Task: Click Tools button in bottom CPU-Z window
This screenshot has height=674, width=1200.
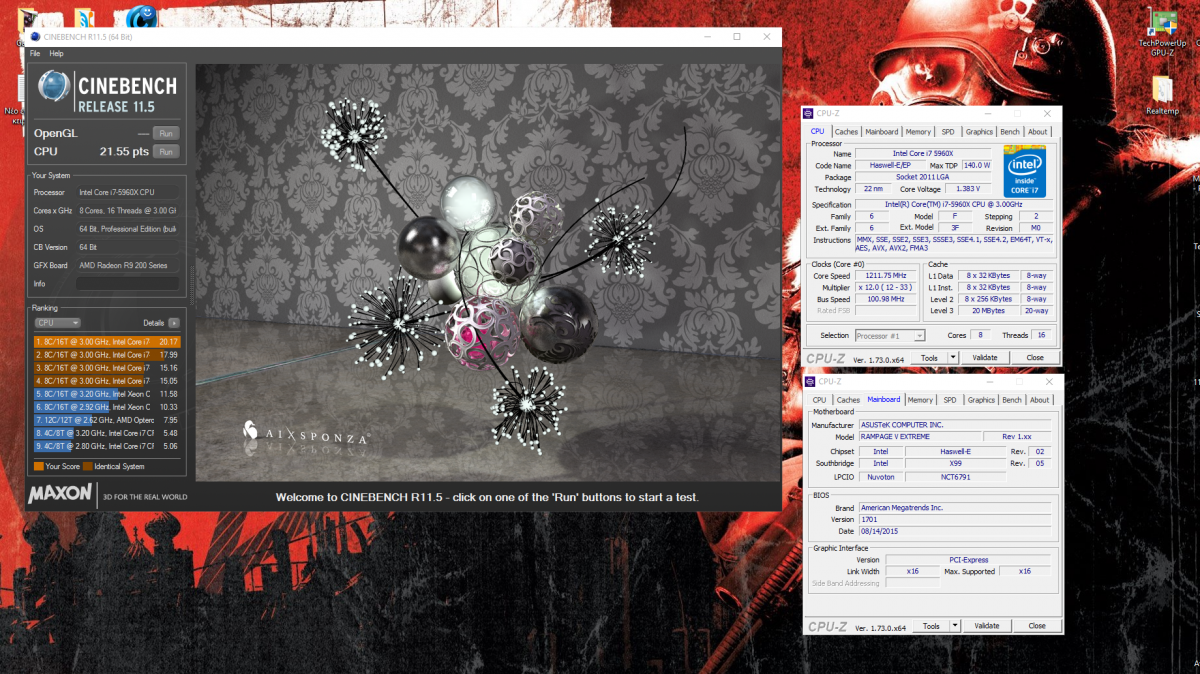Action: (x=931, y=626)
